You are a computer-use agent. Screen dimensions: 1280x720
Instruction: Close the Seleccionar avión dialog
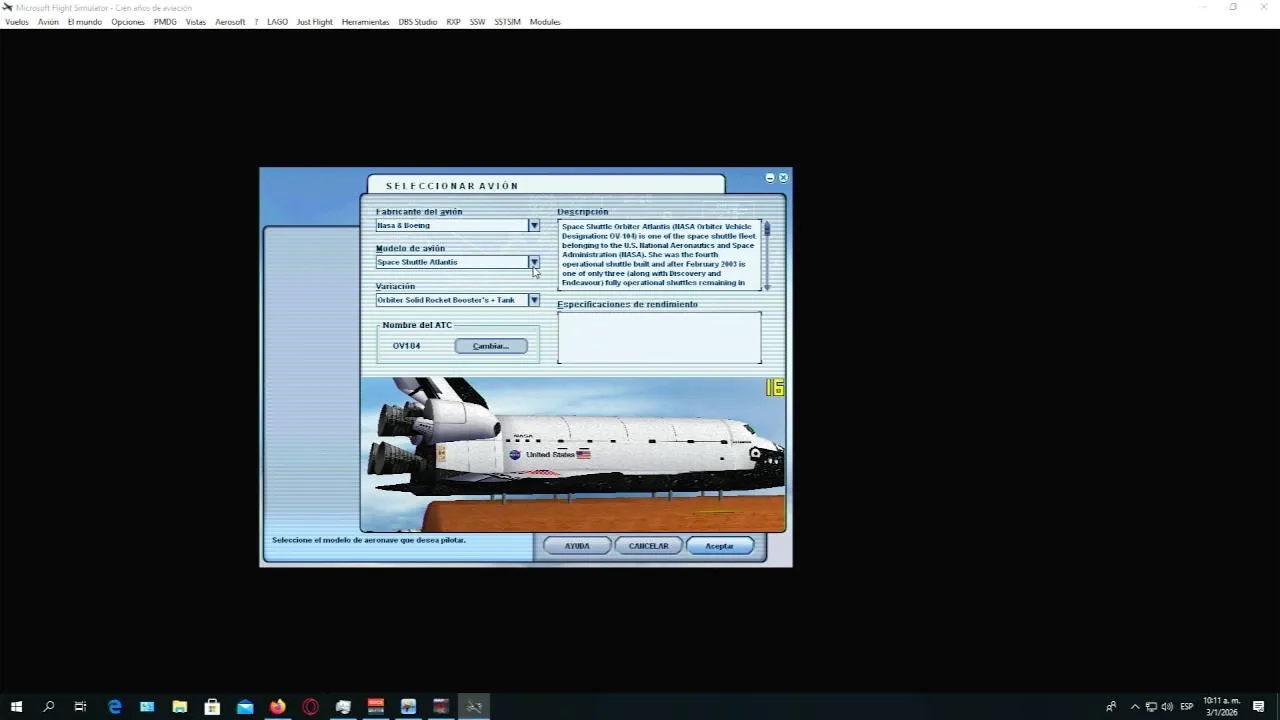coord(783,177)
